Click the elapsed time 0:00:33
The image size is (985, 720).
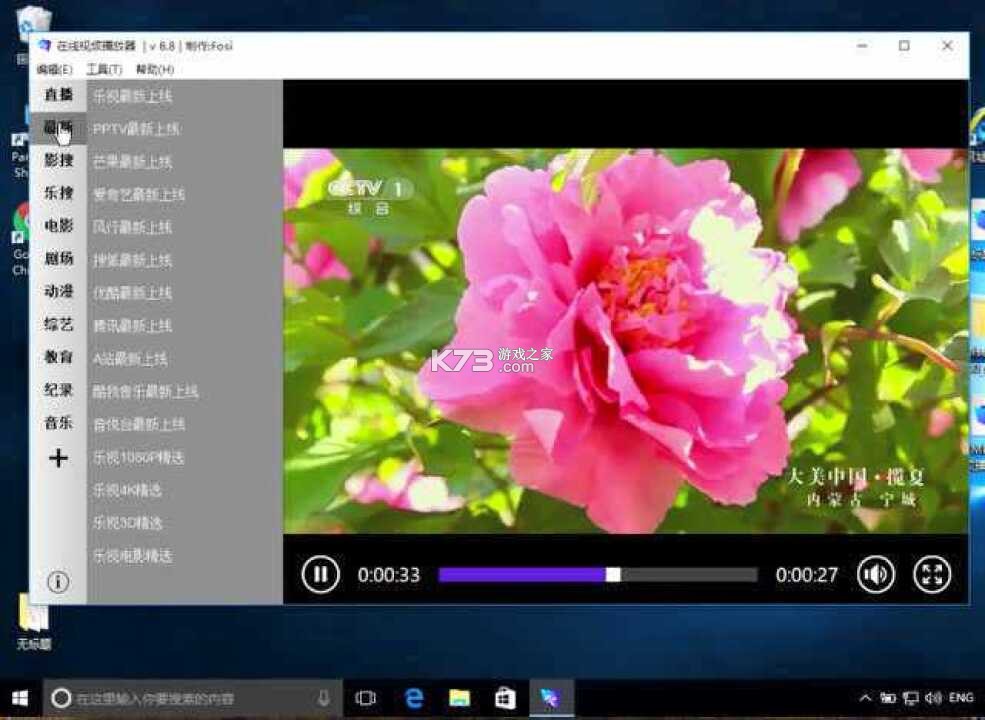click(x=389, y=575)
